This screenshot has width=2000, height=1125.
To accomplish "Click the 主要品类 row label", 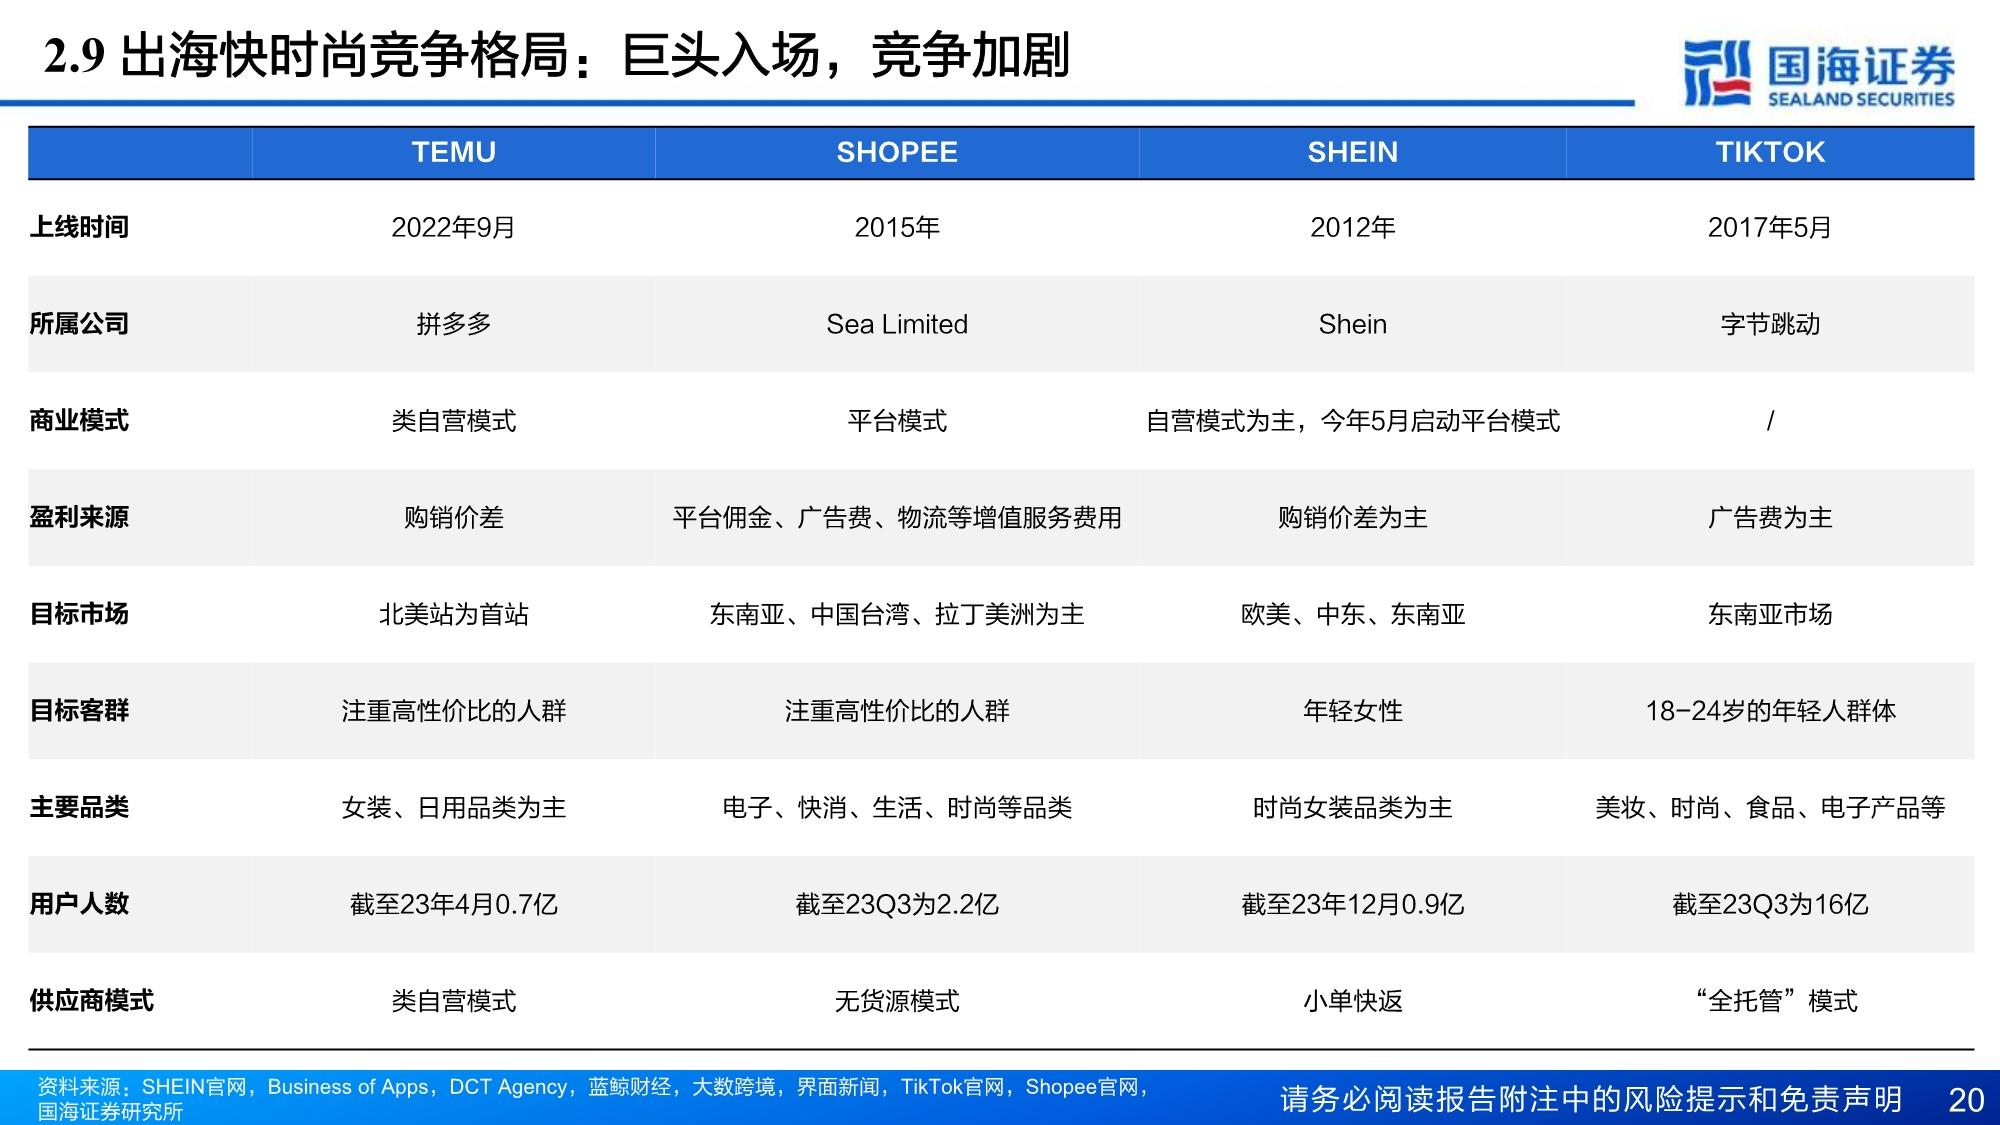I will tap(79, 807).
